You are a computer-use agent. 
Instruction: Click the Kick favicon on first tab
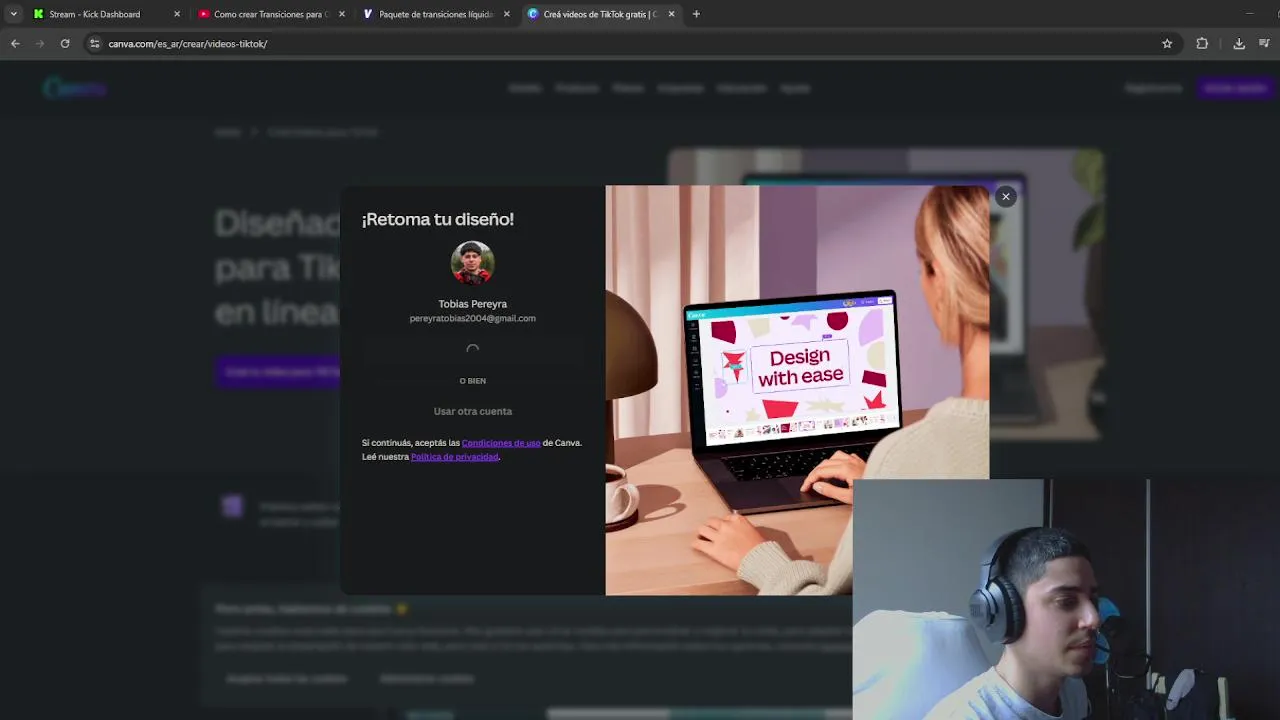click(x=39, y=14)
